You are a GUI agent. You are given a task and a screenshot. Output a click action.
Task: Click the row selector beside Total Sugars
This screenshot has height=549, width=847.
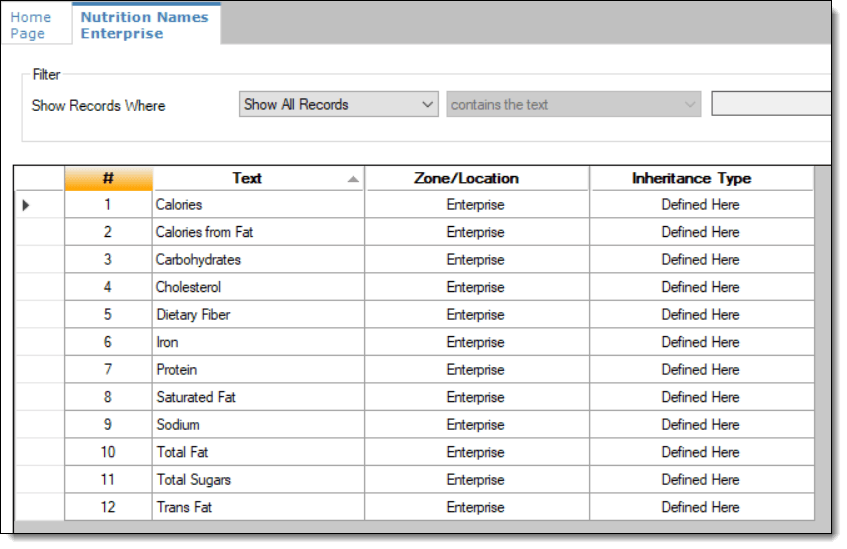pos(39,480)
